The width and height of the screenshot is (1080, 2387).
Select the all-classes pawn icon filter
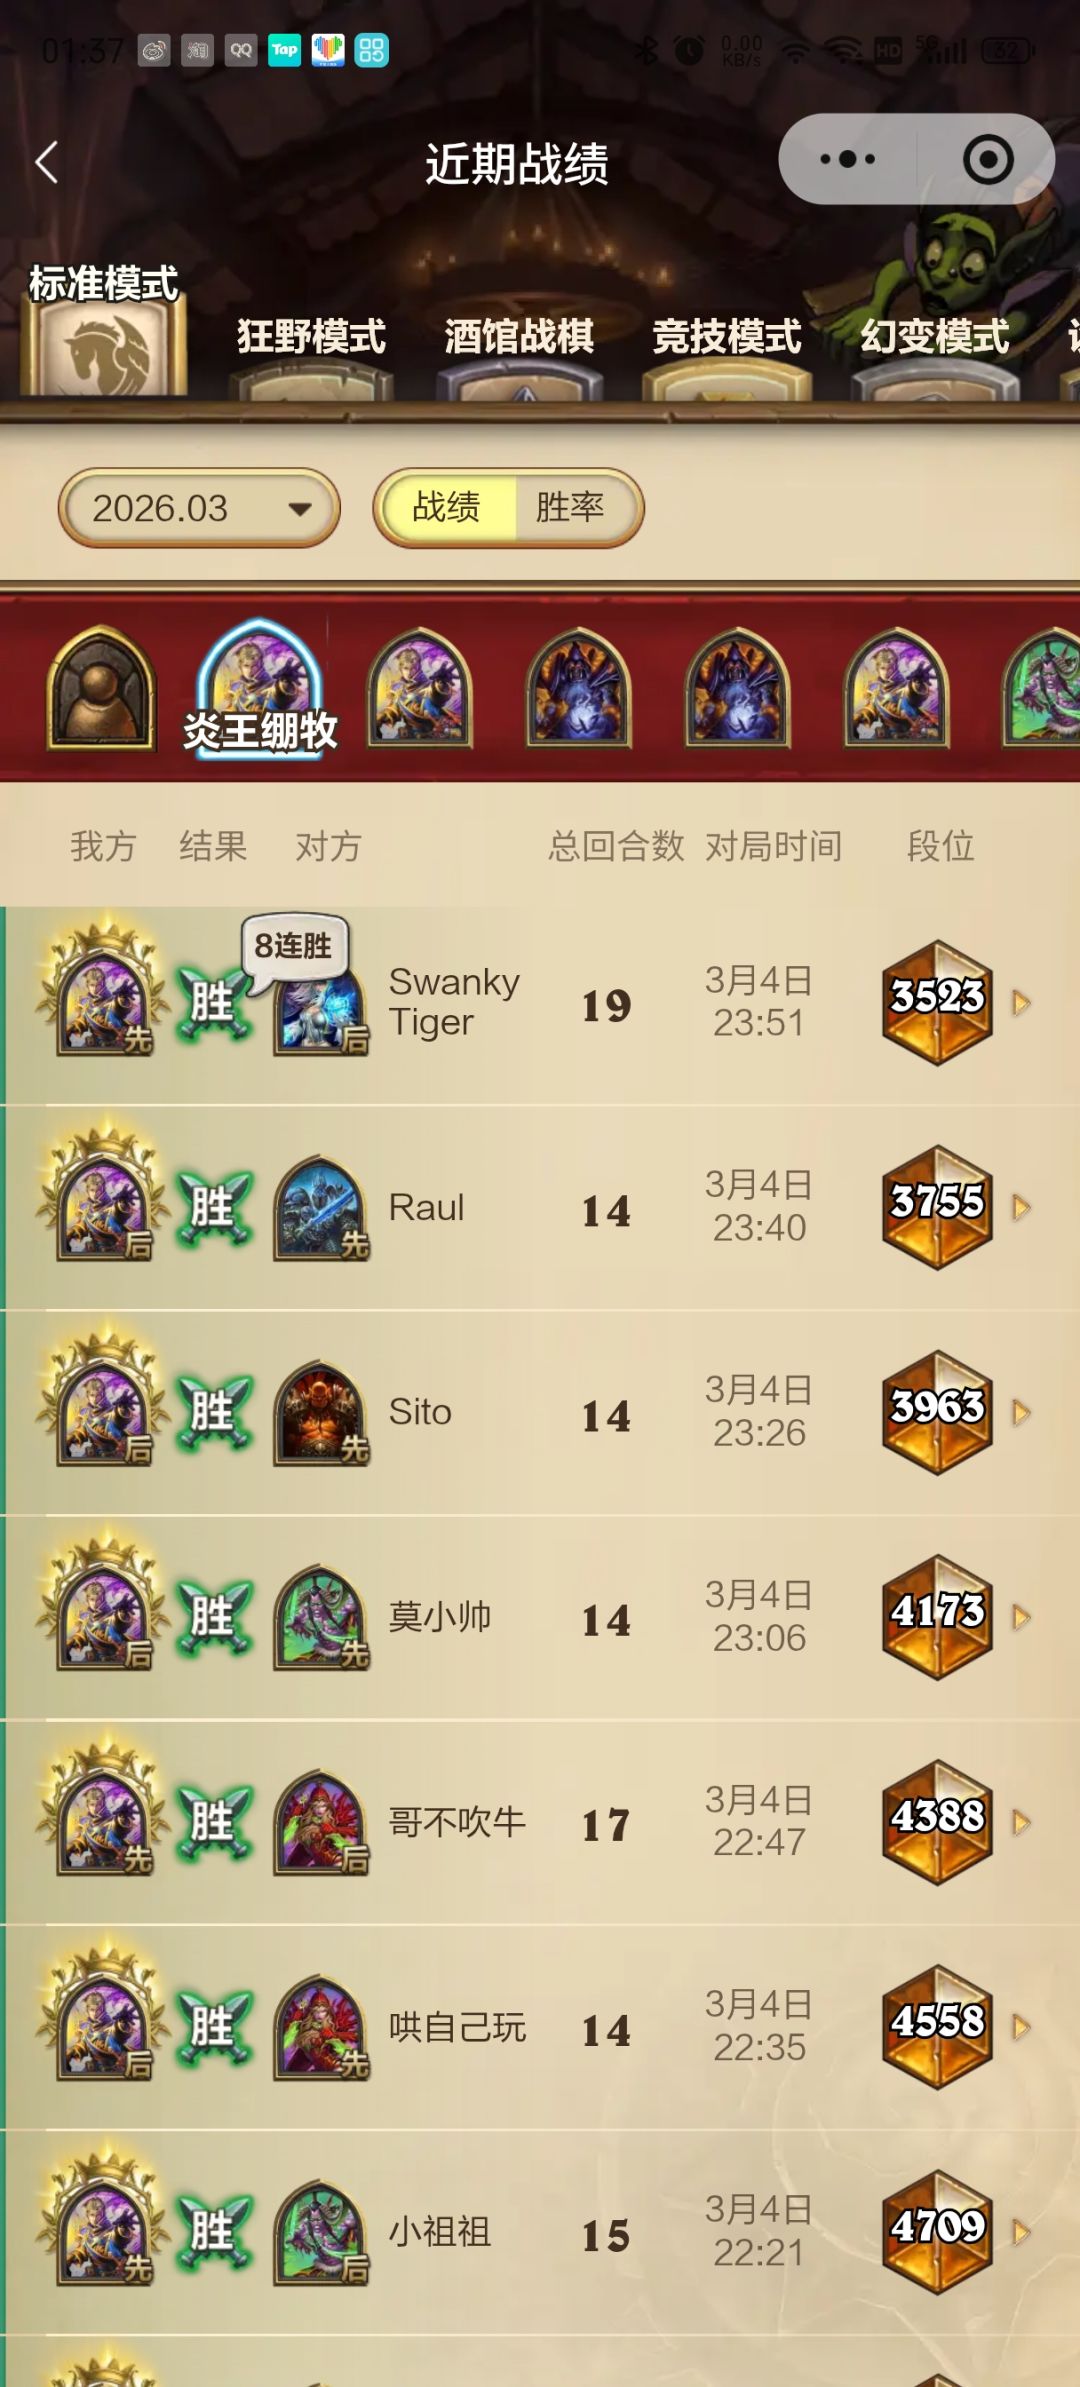(x=100, y=688)
